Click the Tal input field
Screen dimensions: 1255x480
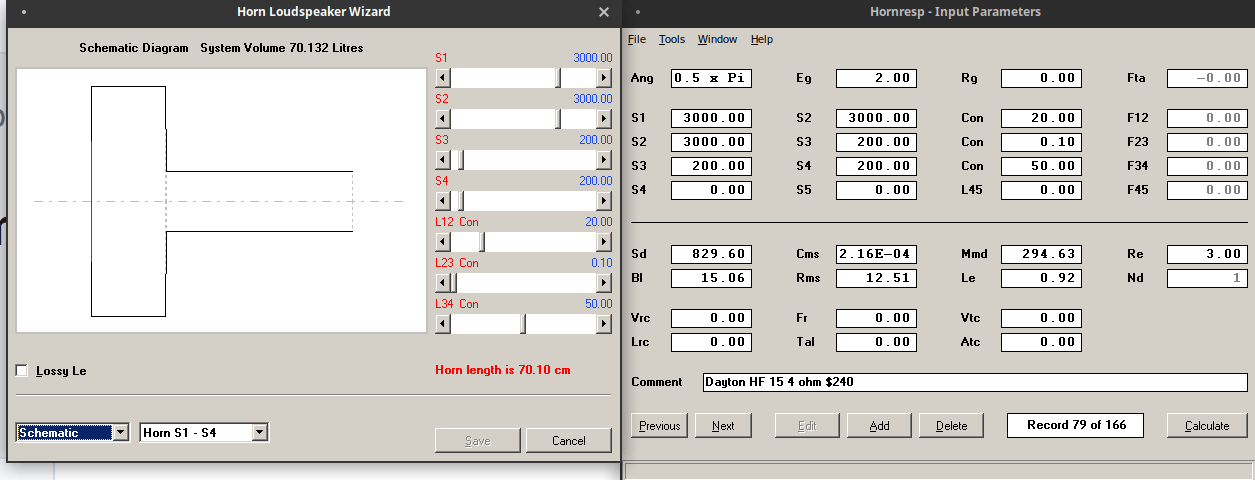[876, 342]
